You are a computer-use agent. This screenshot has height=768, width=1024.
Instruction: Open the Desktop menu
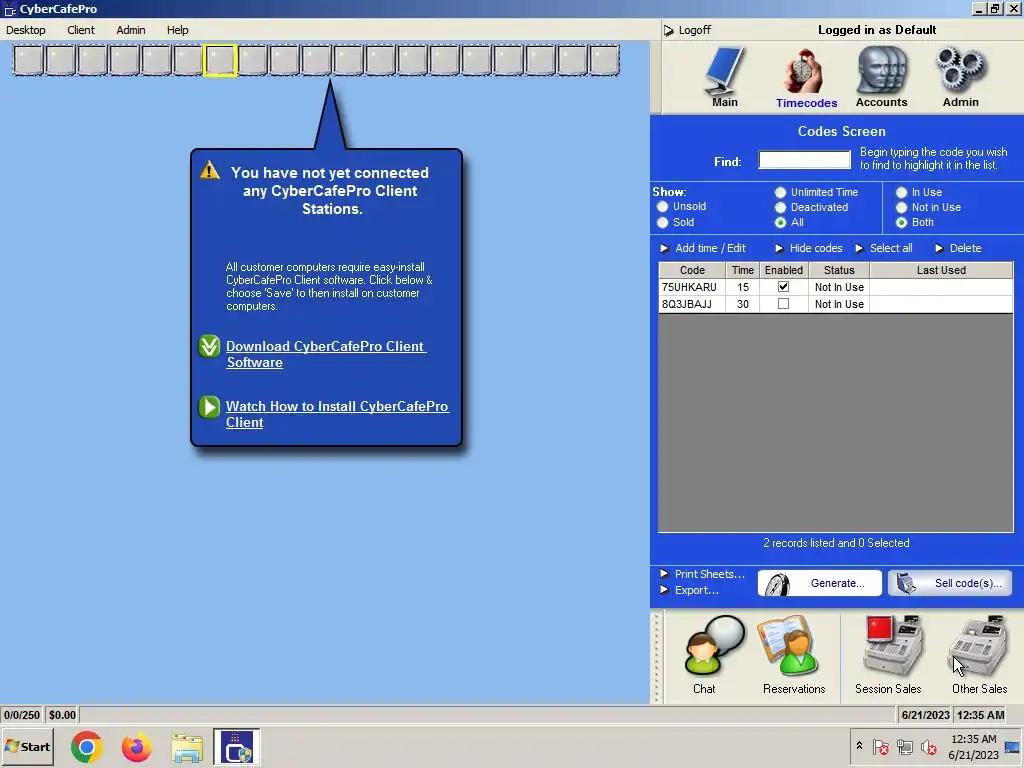click(26, 30)
